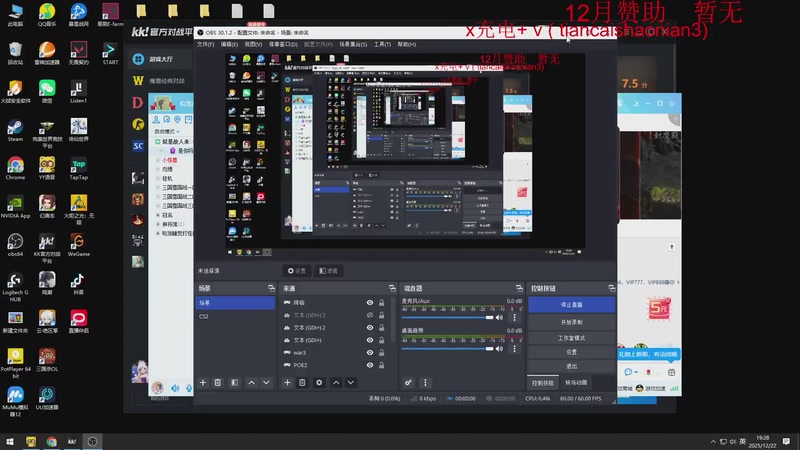The height and width of the screenshot is (450, 800).
Task: Pop out the Sources dock panel
Action: tap(392, 288)
